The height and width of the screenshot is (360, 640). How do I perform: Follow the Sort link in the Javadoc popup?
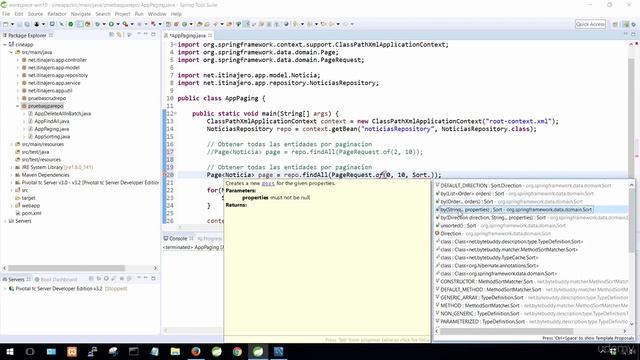pyautogui.click(x=268, y=183)
